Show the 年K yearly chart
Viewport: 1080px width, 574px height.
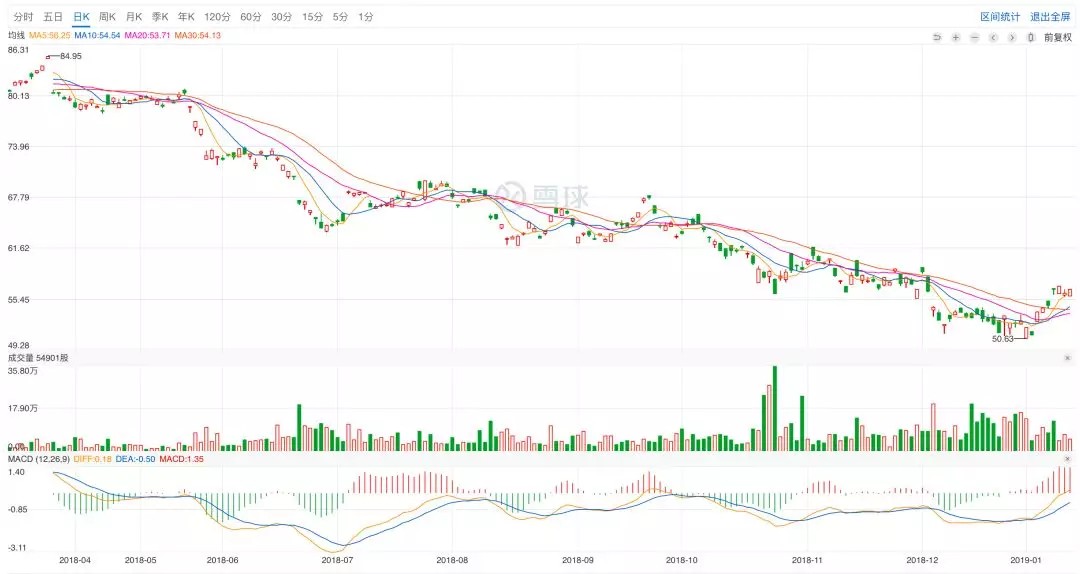point(186,17)
